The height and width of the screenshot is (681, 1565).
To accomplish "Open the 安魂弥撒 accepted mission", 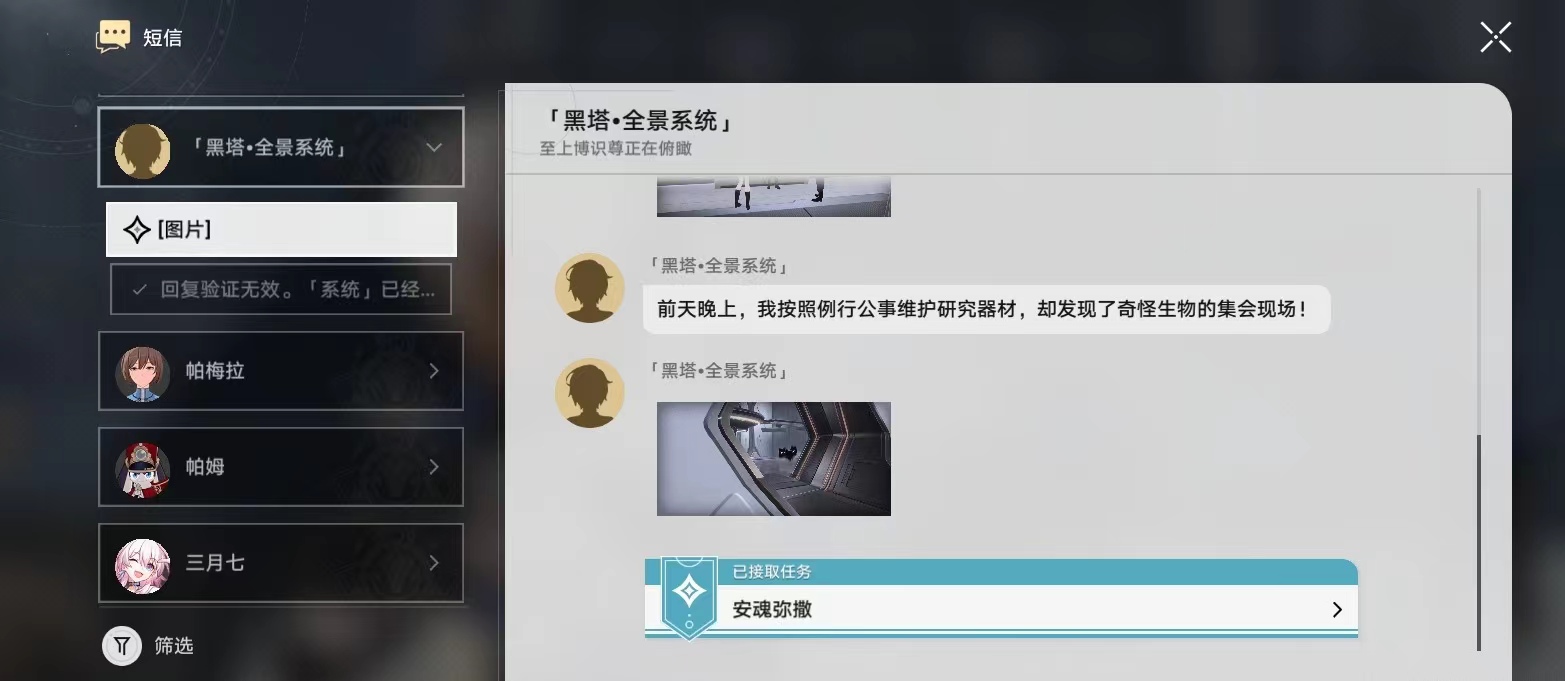I will pyautogui.click(x=1001, y=598).
